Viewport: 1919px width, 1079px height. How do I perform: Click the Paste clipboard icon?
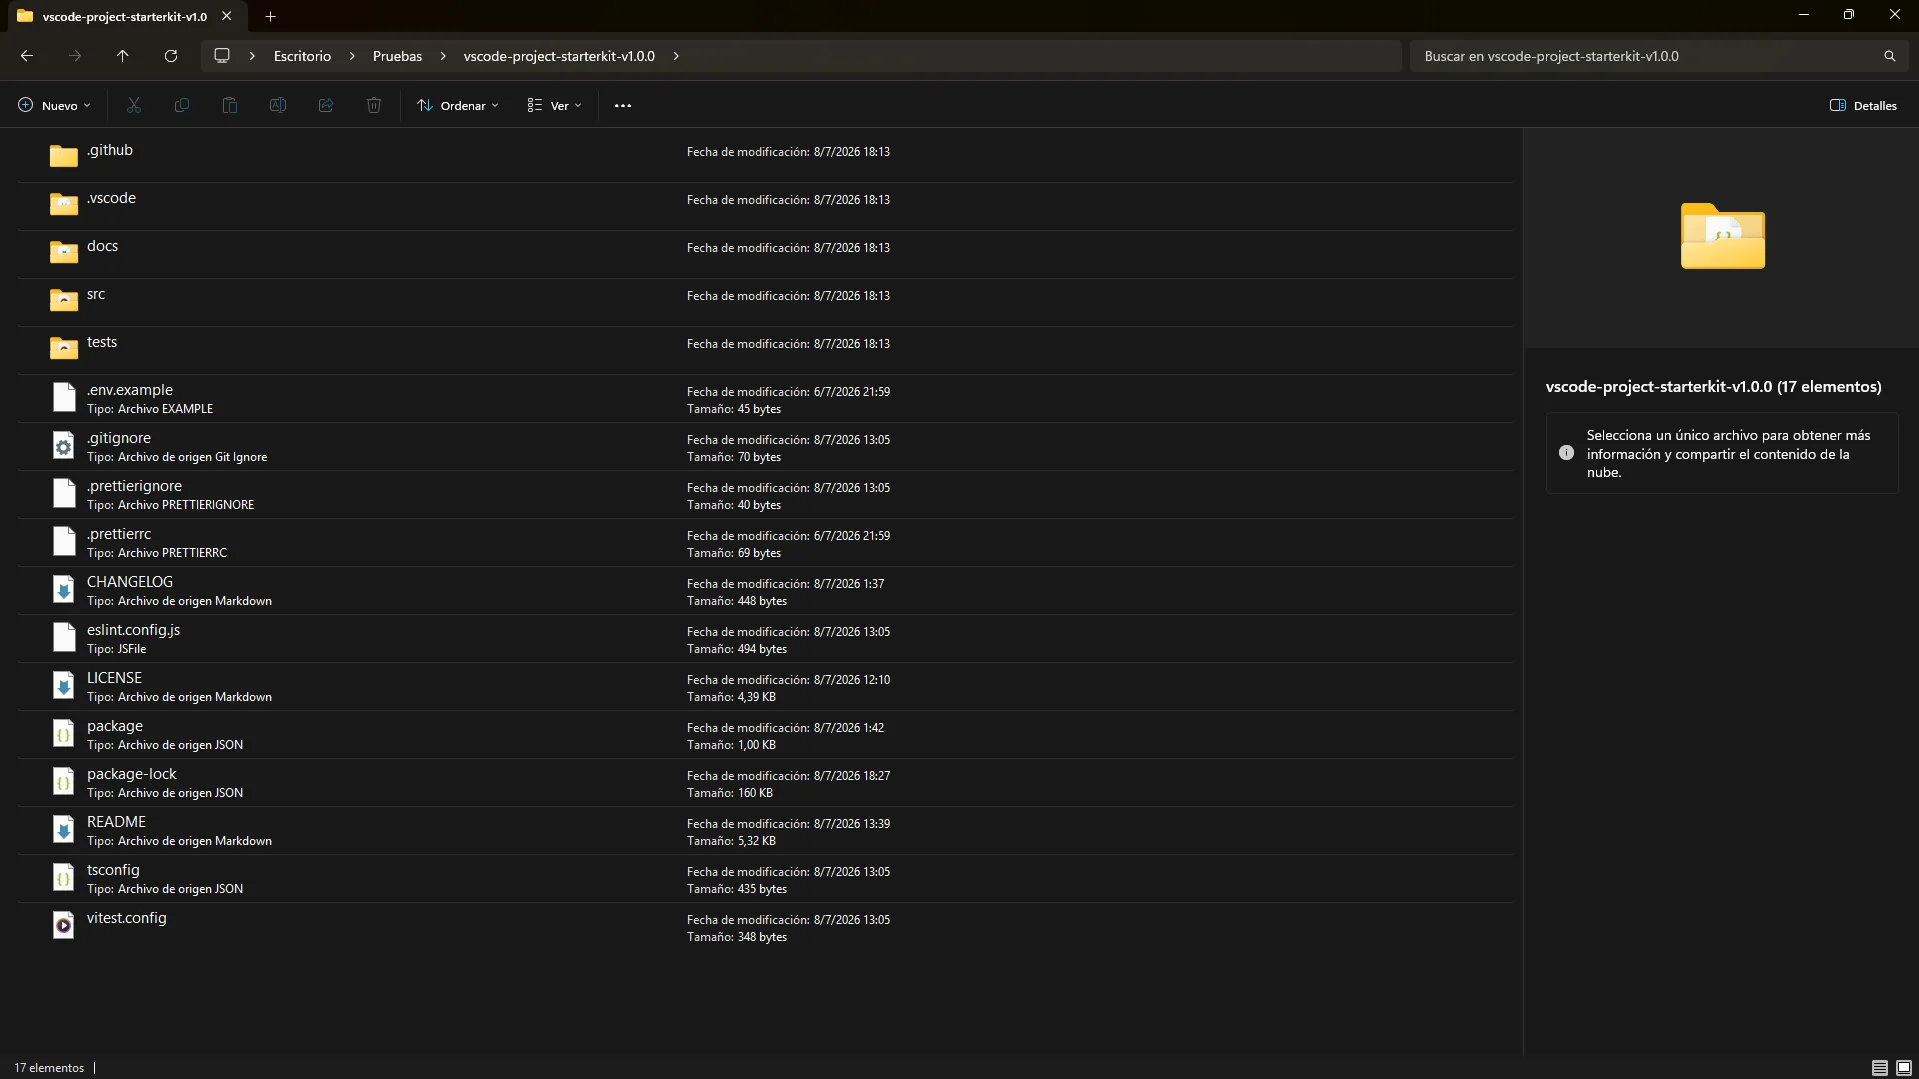click(x=230, y=105)
